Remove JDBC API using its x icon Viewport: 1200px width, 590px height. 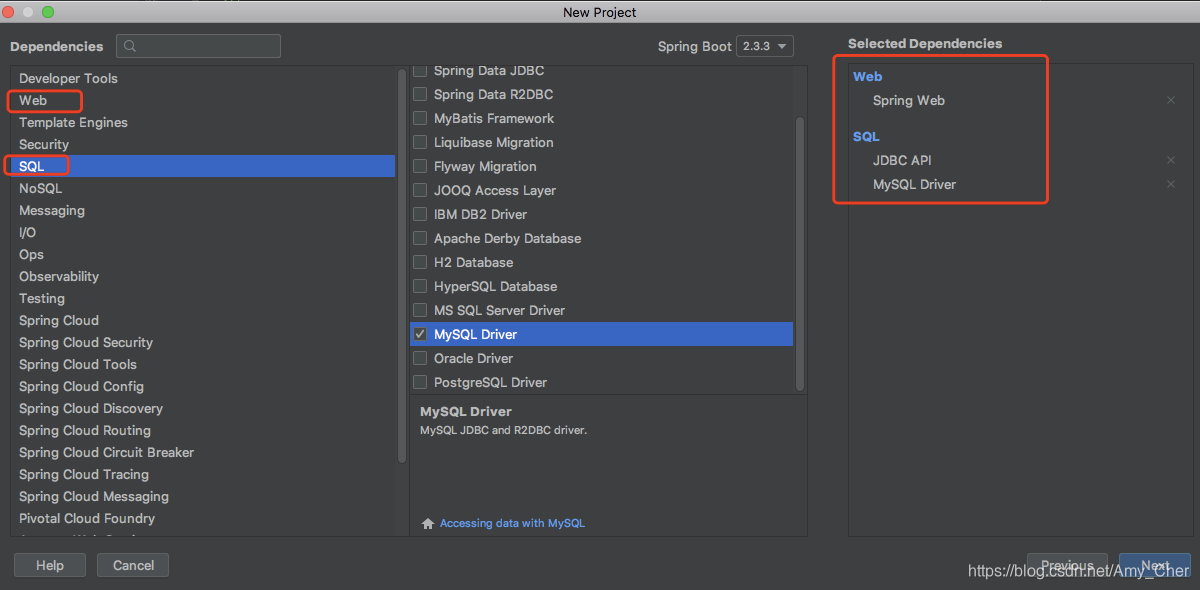1170,160
